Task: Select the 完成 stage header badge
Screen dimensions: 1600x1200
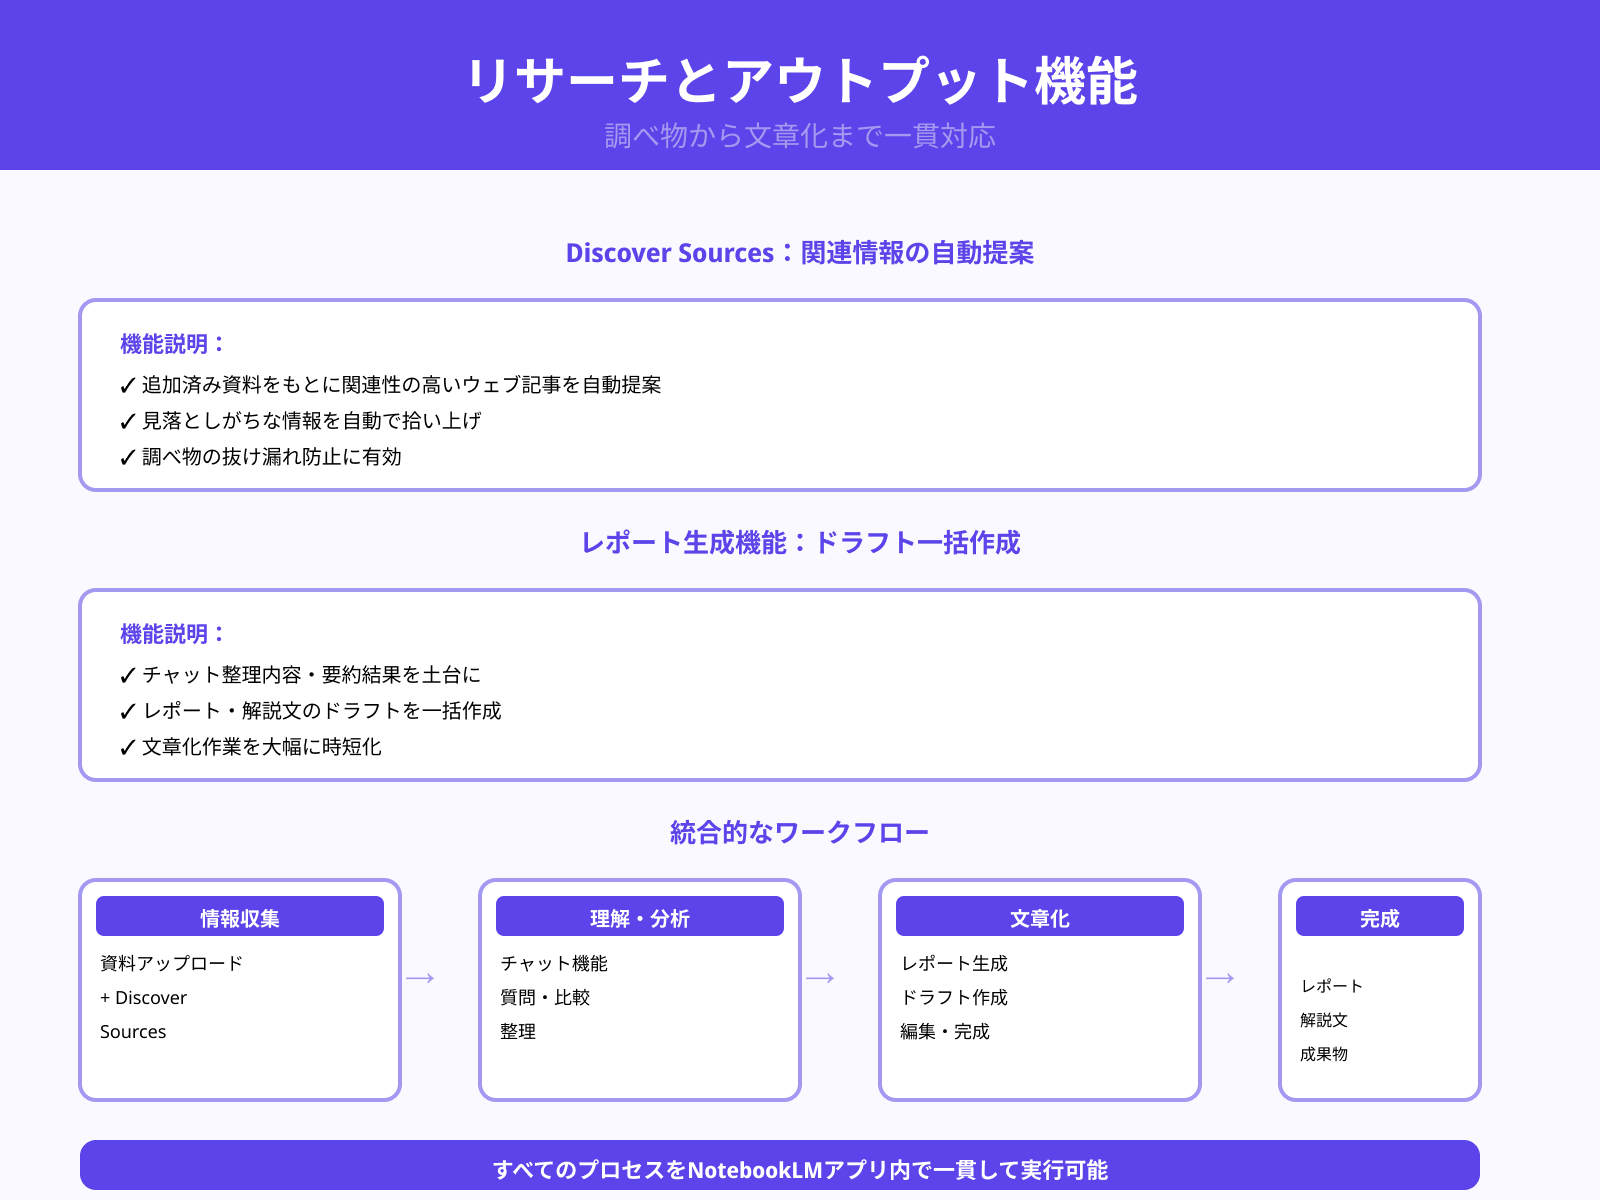Action: coord(1379,916)
